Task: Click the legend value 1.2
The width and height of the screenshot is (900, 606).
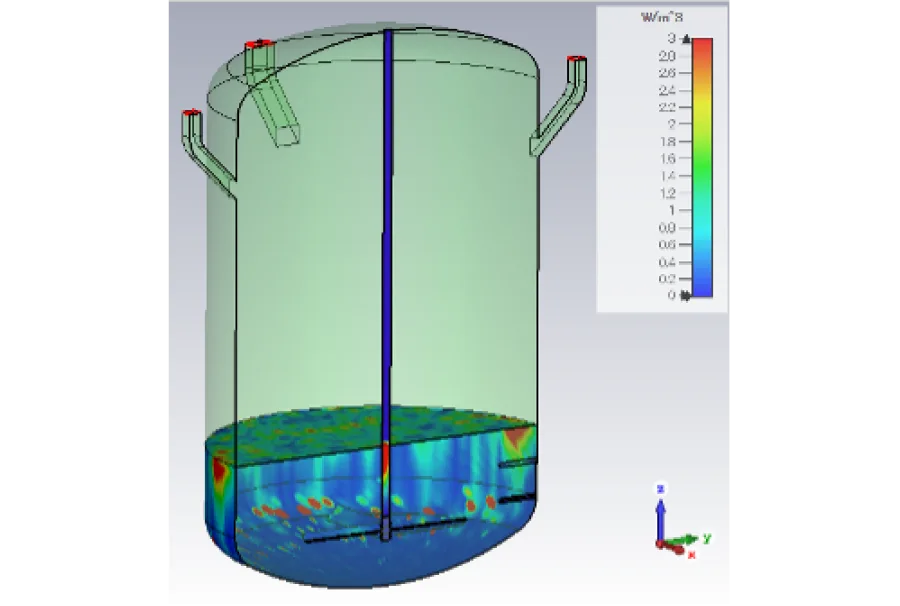Action: pyautogui.click(x=667, y=193)
